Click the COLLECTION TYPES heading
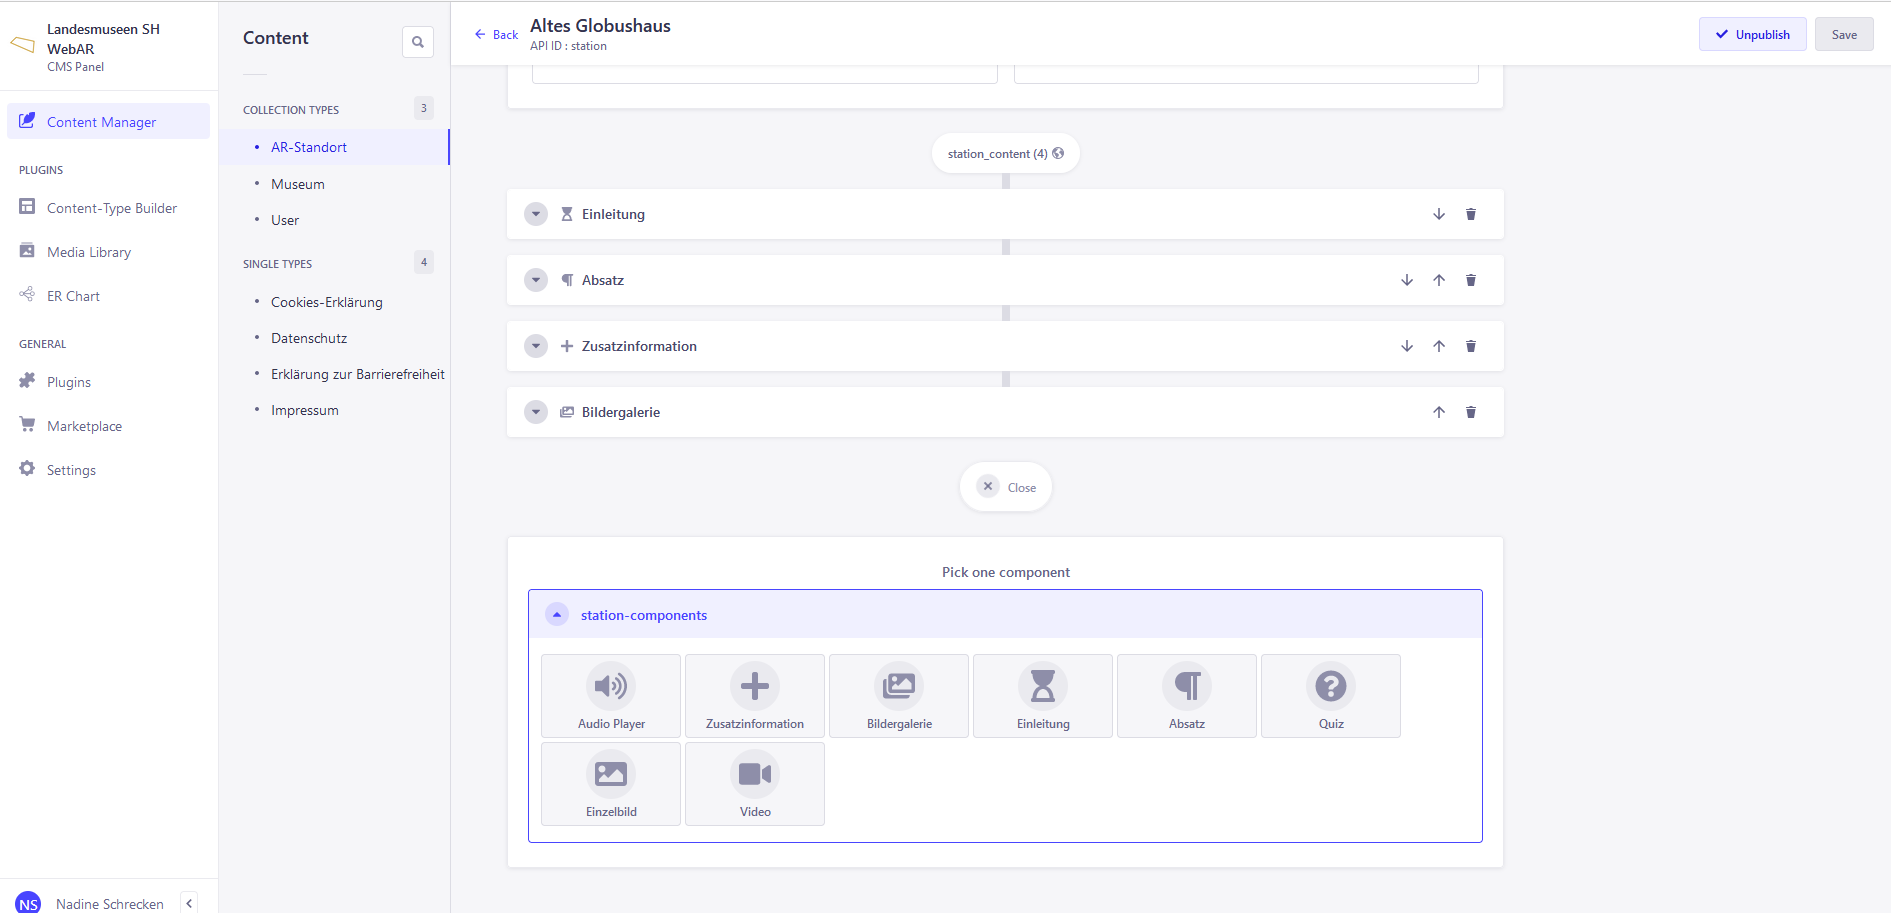 point(291,110)
